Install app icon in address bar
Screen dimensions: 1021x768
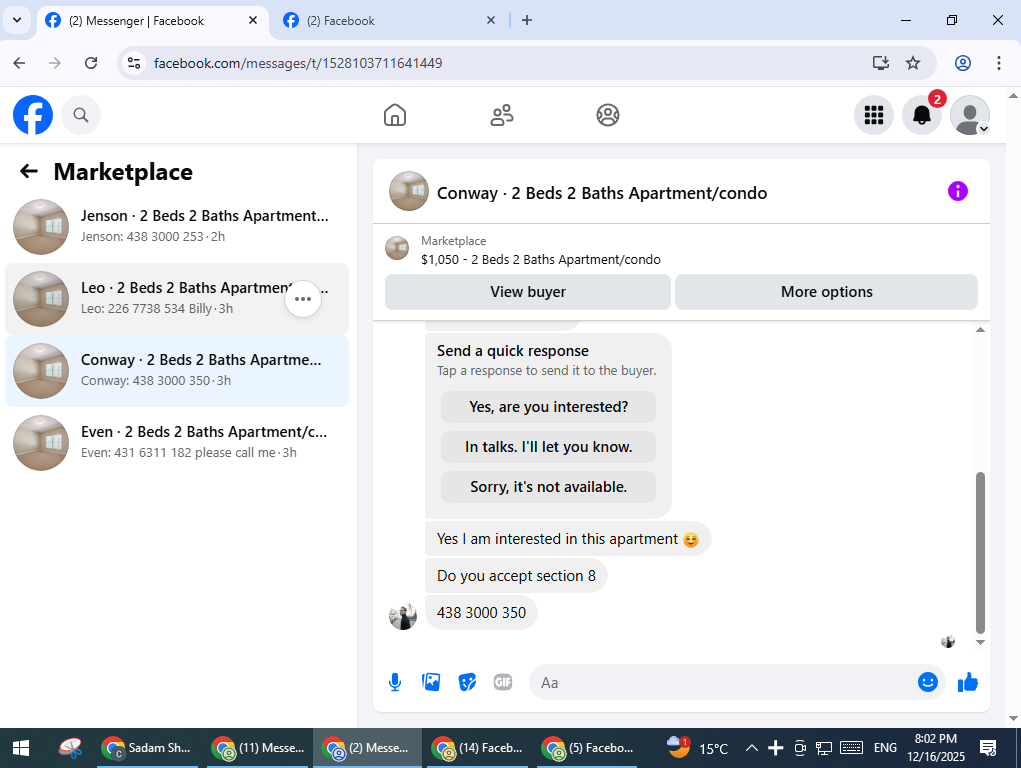(880, 63)
